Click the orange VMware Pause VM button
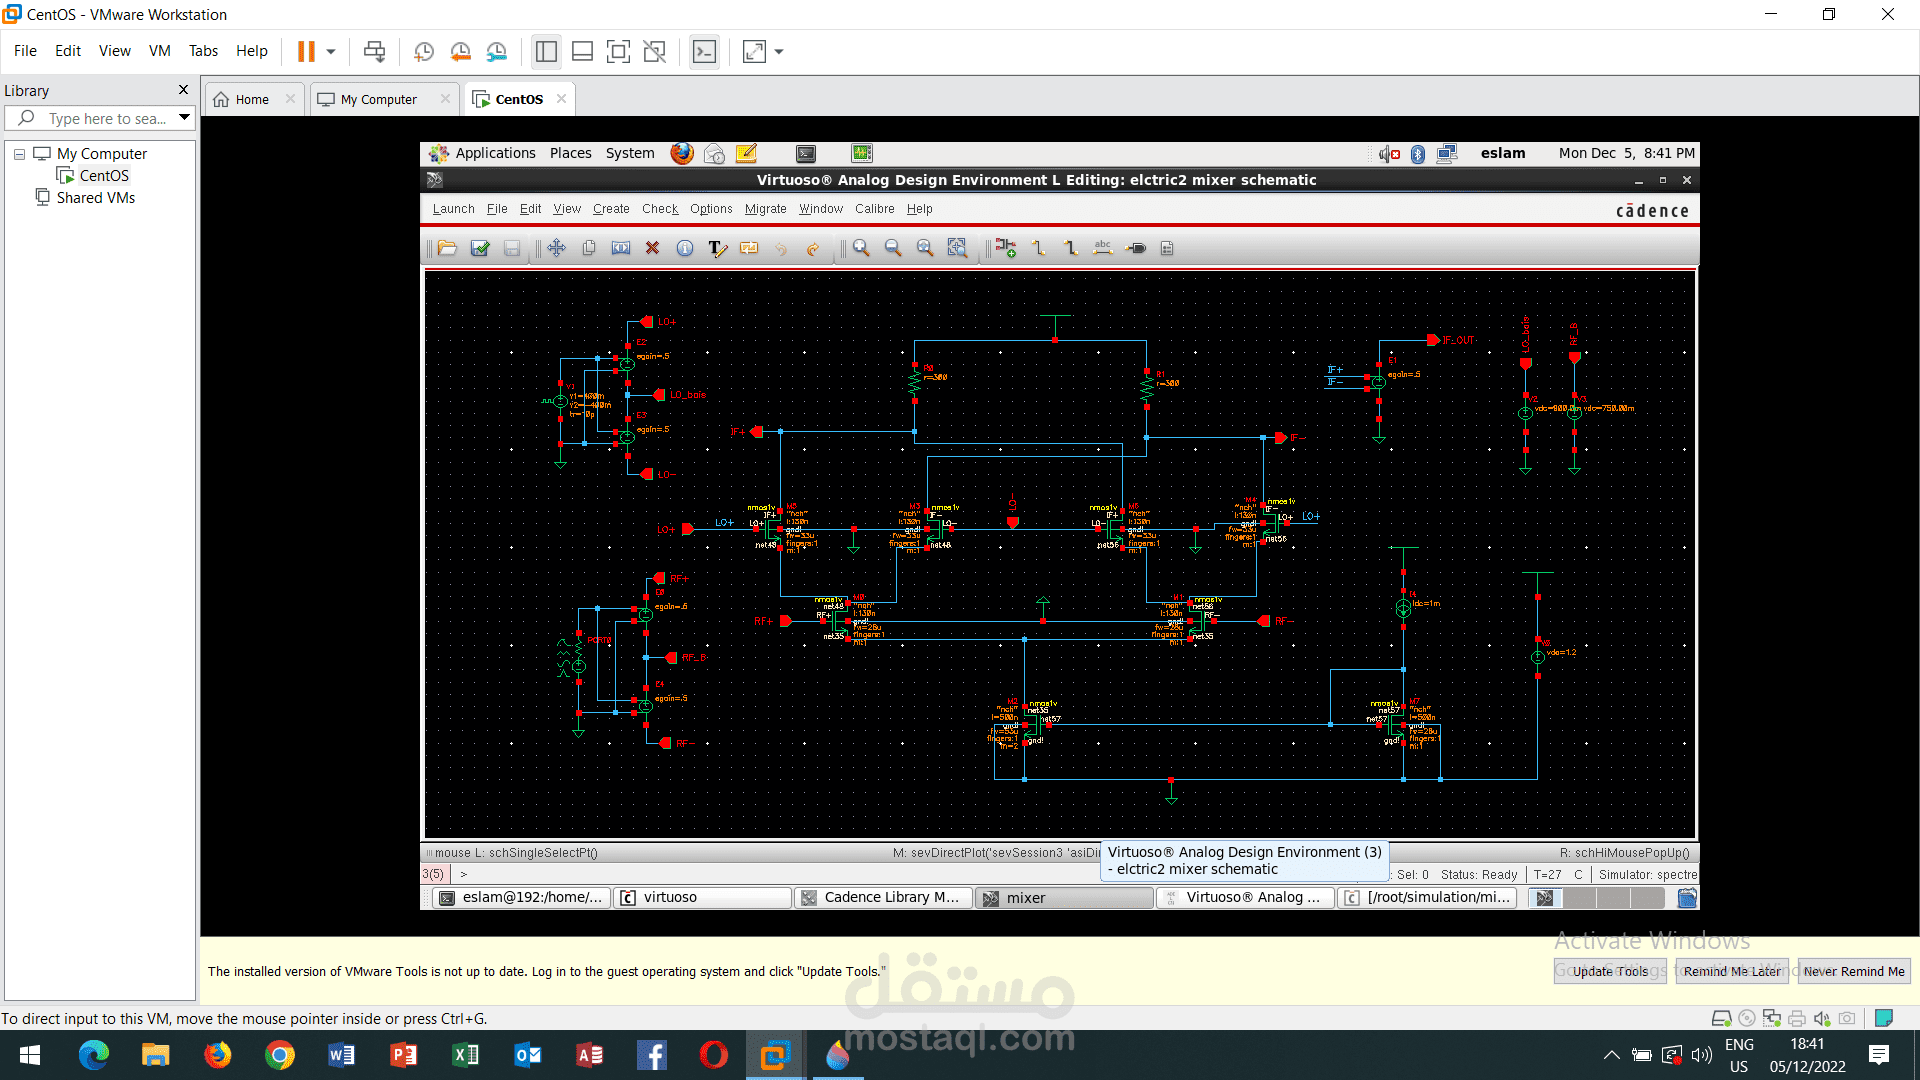 [306, 51]
